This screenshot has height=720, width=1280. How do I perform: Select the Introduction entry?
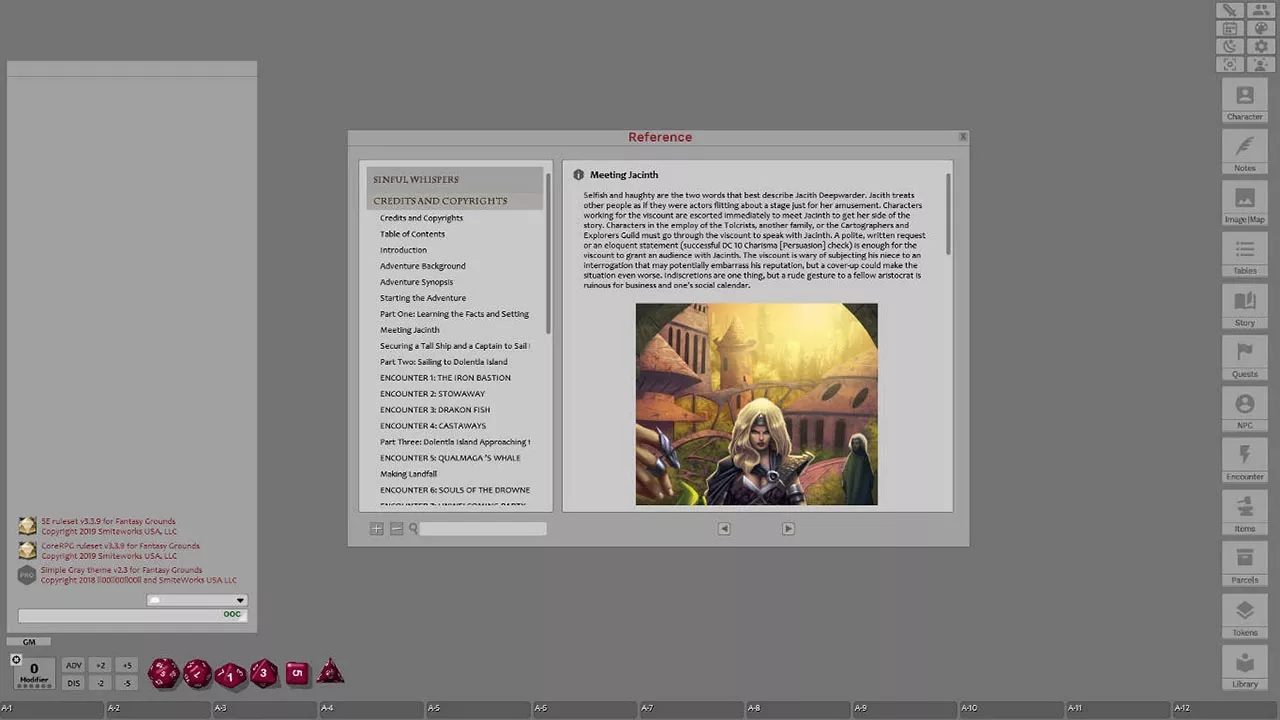pyautogui.click(x=403, y=250)
